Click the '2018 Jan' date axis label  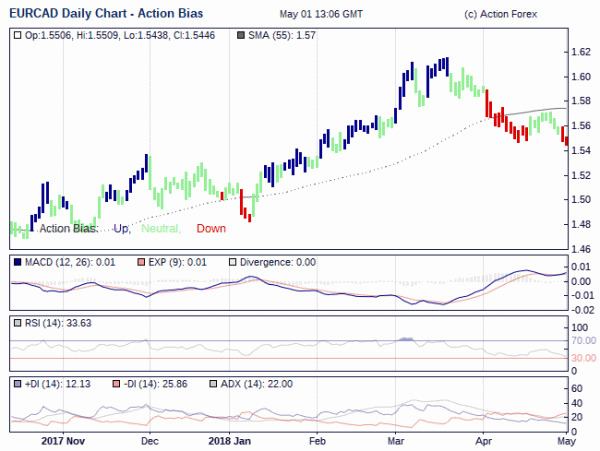point(232,440)
